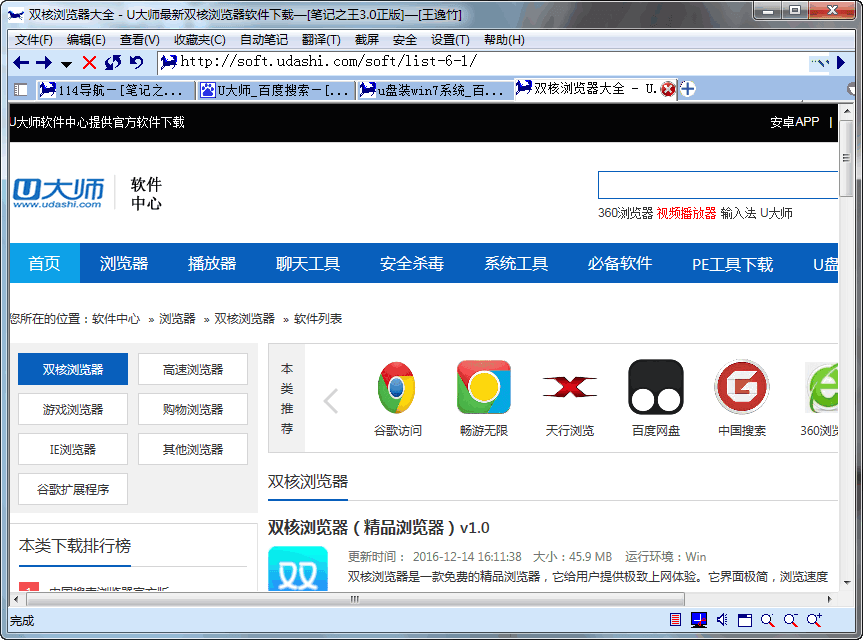Open the 自动笔记 menu
The image size is (863, 640).
[264, 40]
